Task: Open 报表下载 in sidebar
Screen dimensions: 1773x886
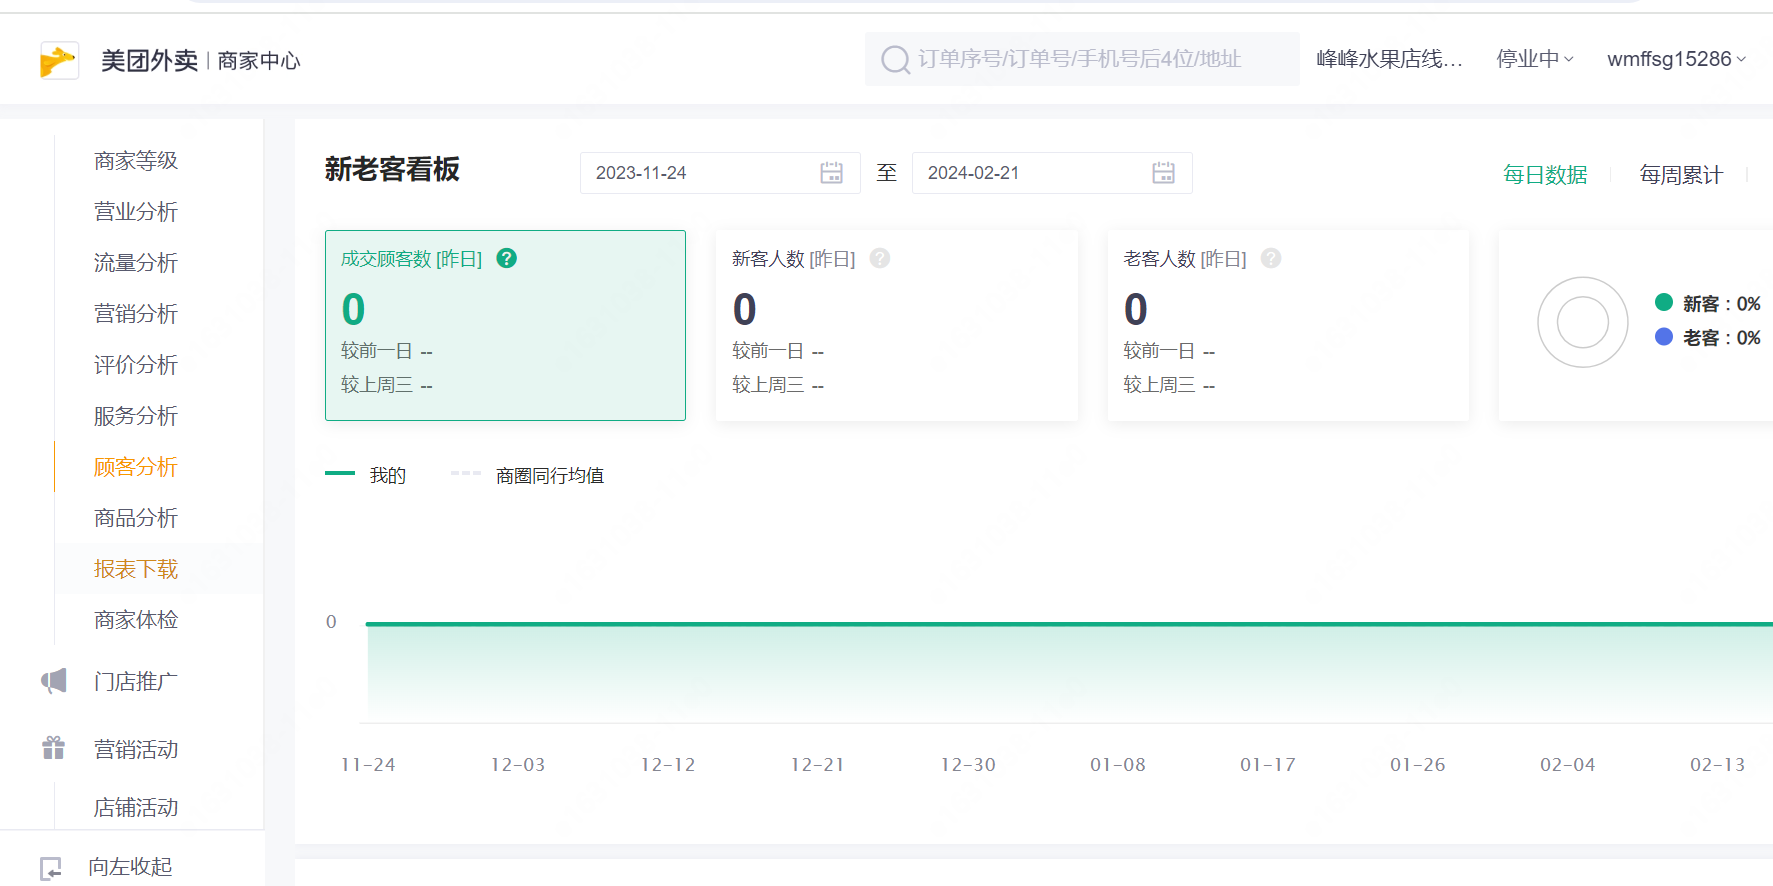Action: pyautogui.click(x=136, y=569)
